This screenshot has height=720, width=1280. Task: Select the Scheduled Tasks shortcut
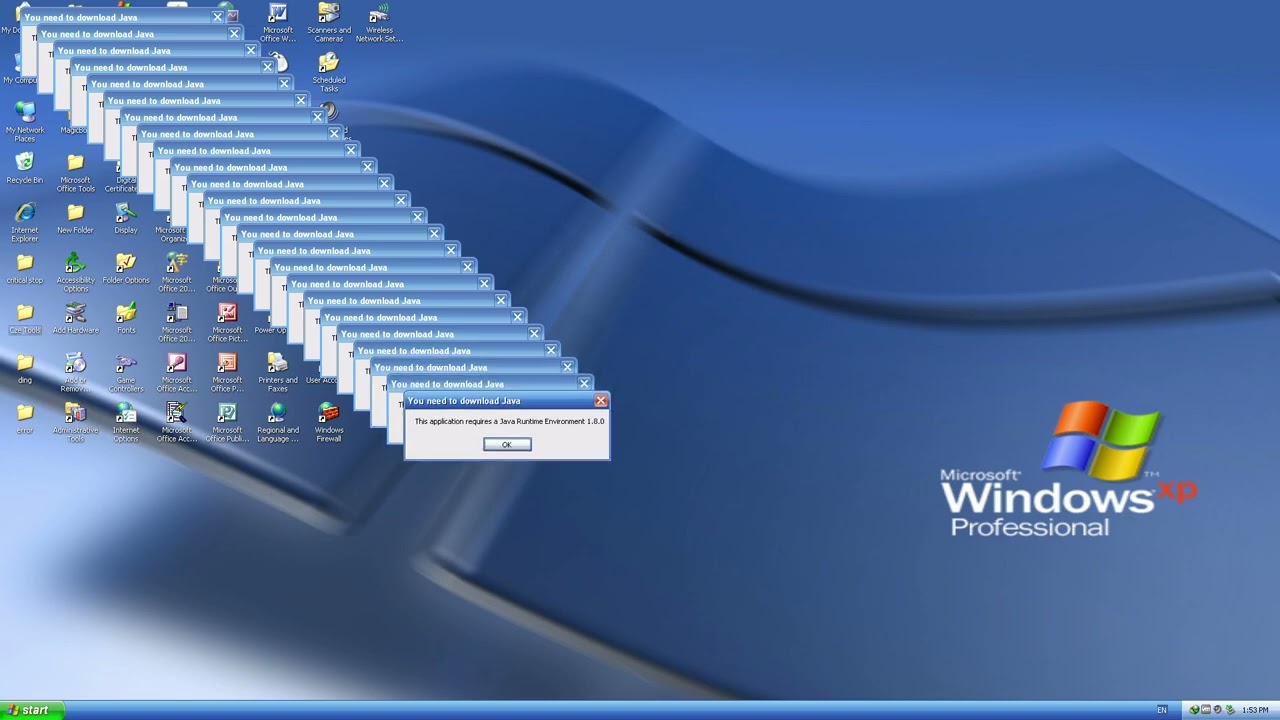pos(329,72)
